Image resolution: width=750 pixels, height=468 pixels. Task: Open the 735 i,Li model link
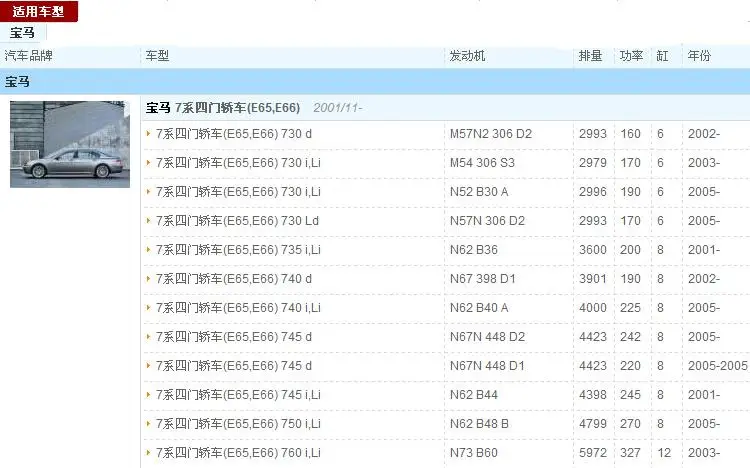pos(238,249)
